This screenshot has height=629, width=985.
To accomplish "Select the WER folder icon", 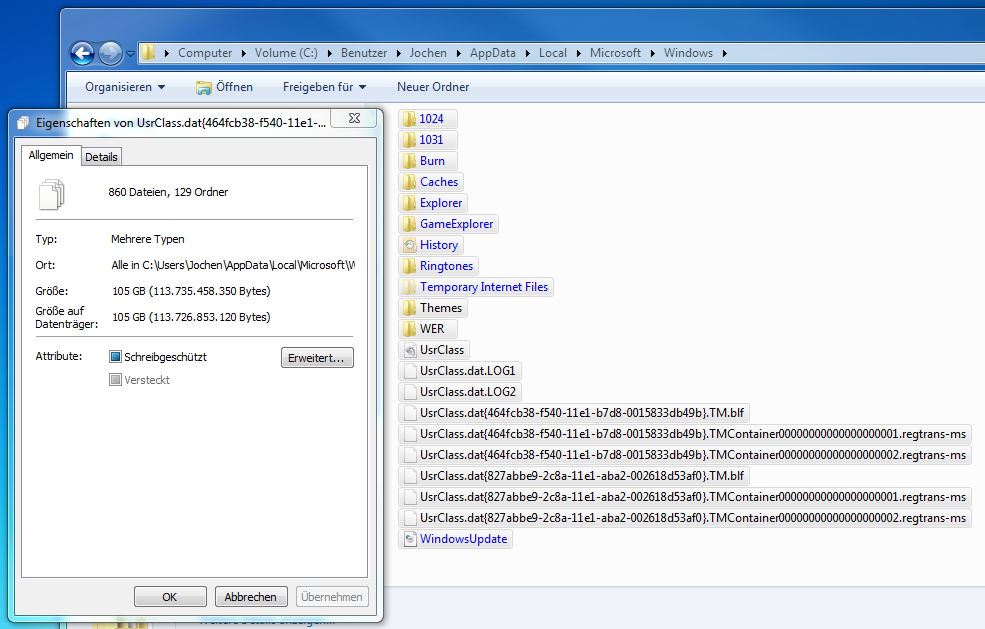I will point(409,329).
